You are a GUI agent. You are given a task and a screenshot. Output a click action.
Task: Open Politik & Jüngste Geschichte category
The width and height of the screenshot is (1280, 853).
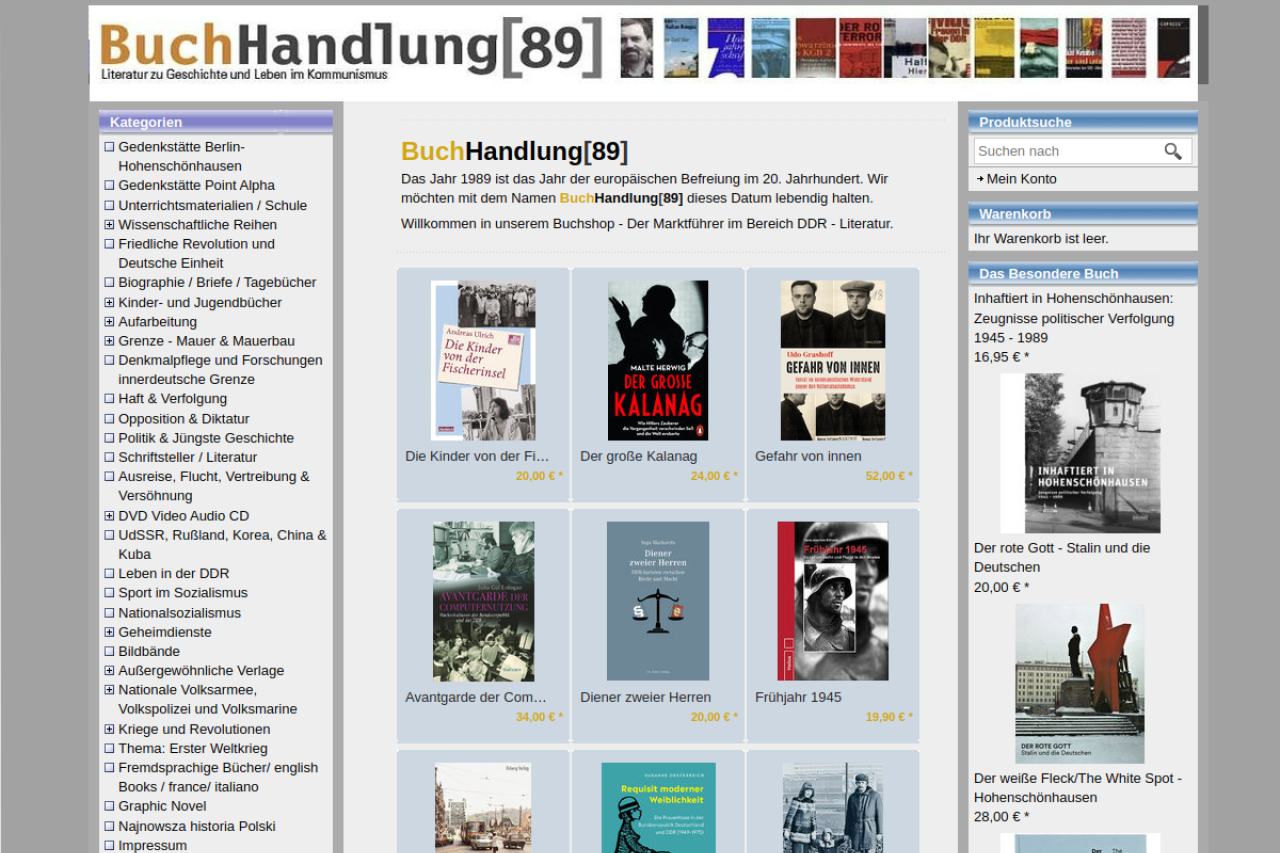tap(206, 438)
